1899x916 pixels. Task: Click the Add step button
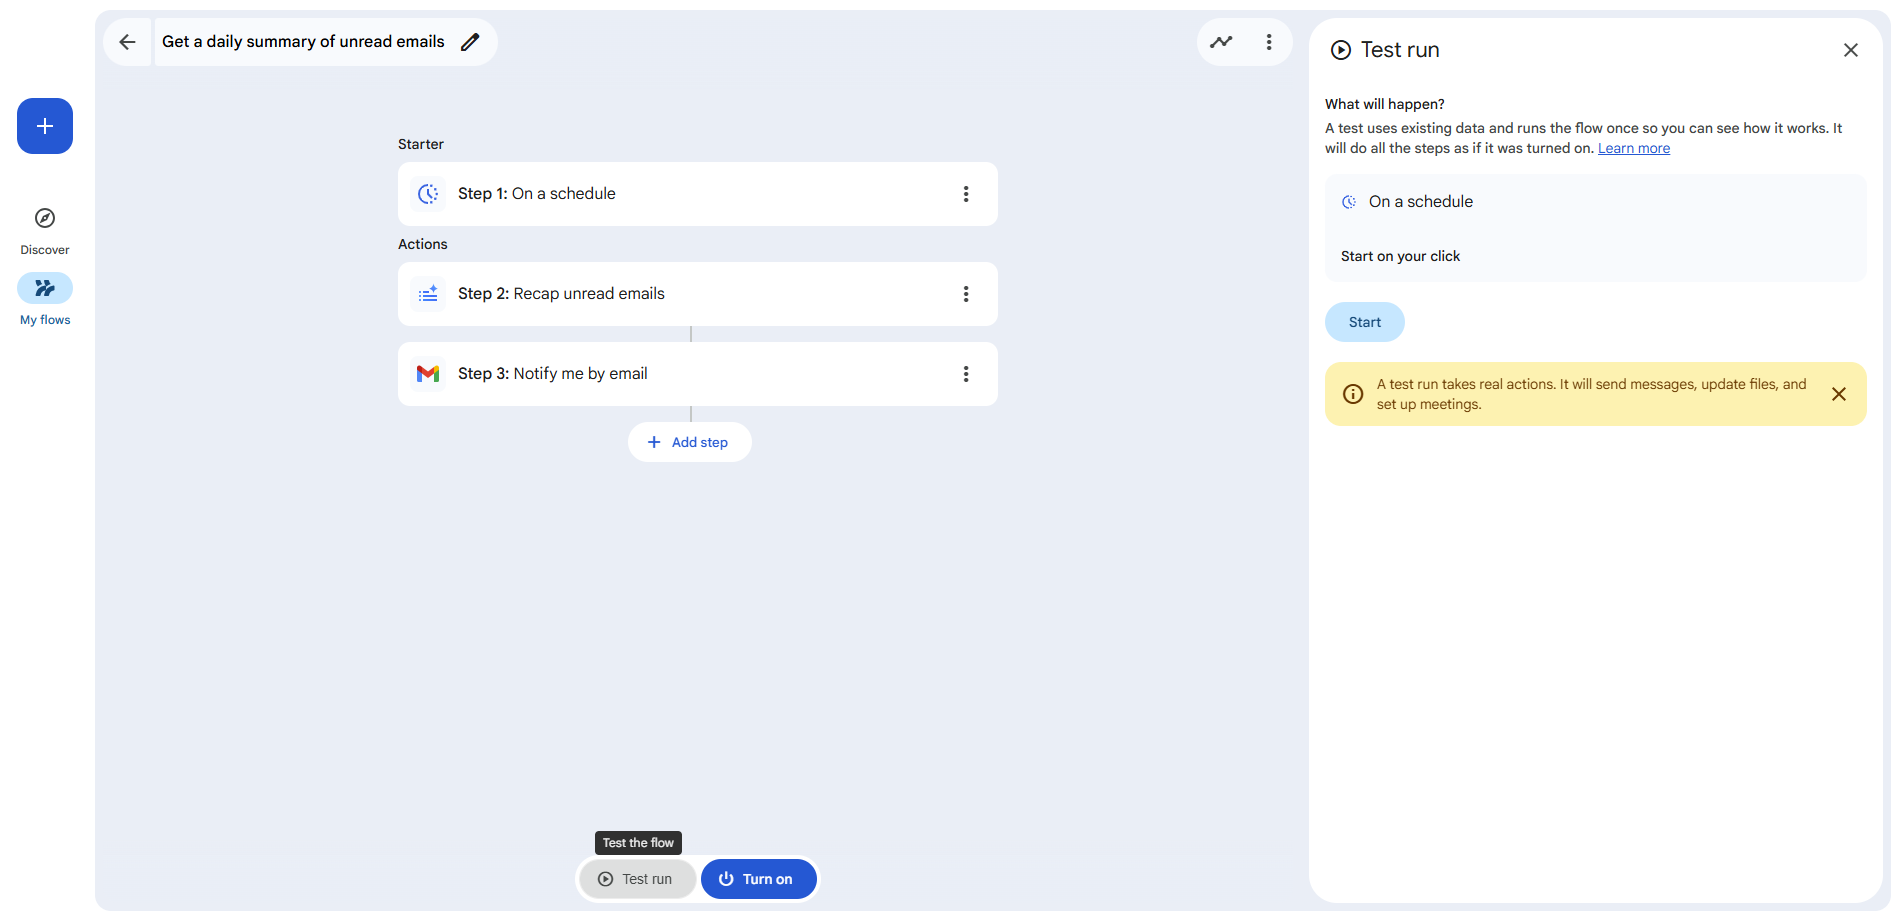tap(689, 442)
